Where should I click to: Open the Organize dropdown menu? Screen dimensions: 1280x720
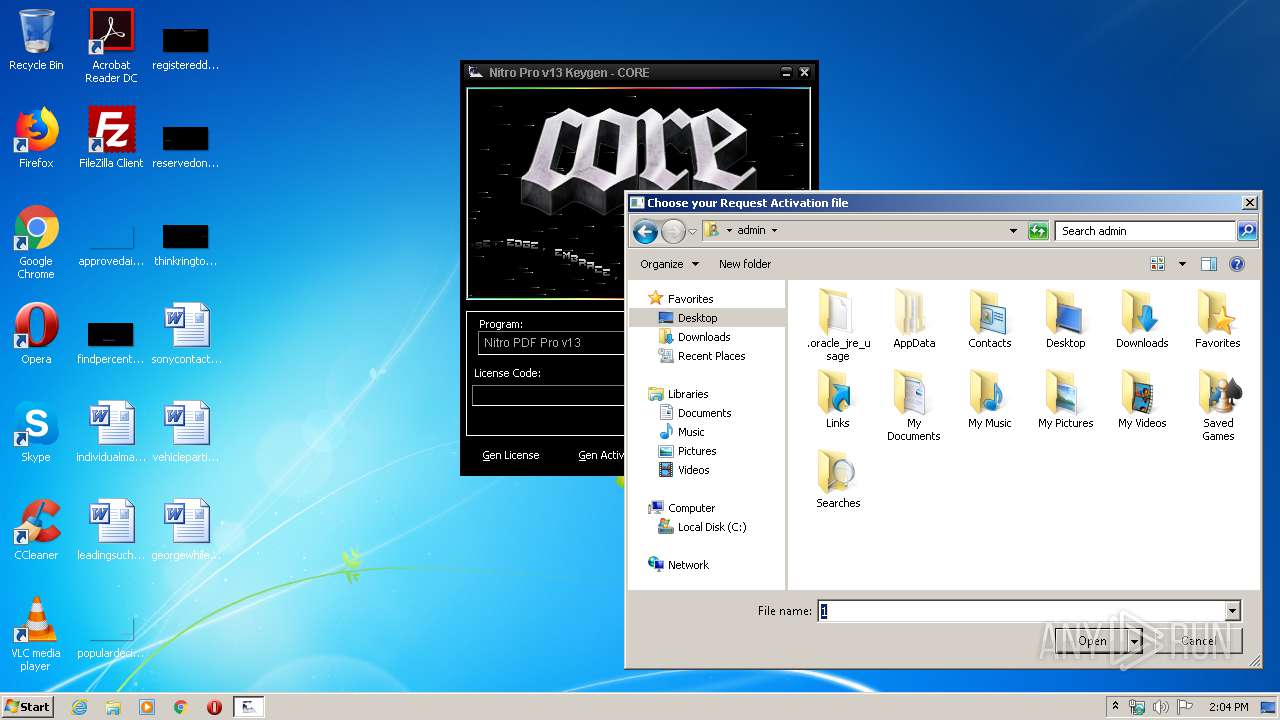pyautogui.click(x=669, y=264)
